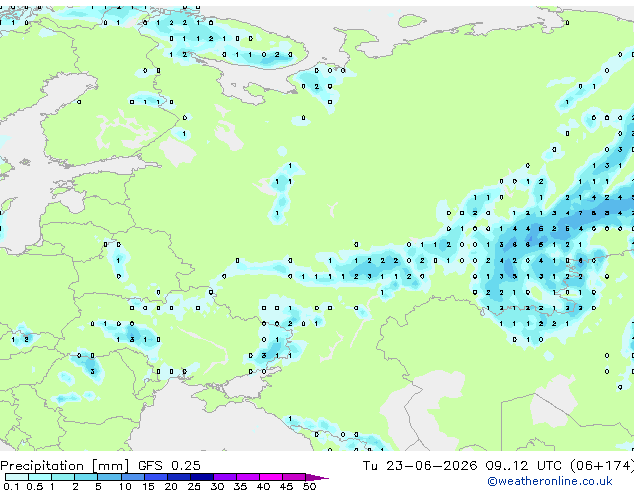Click the swatch between 45 and 50
Image resolution: width=634 pixels, height=490 pixels.
click(294, 477)
